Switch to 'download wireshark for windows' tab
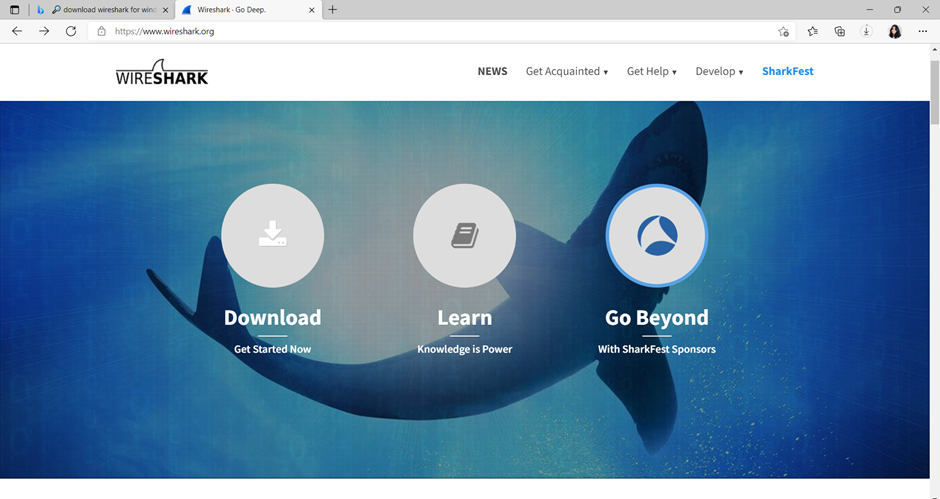This screenshot has height=499, width=940. click(104, 10)
